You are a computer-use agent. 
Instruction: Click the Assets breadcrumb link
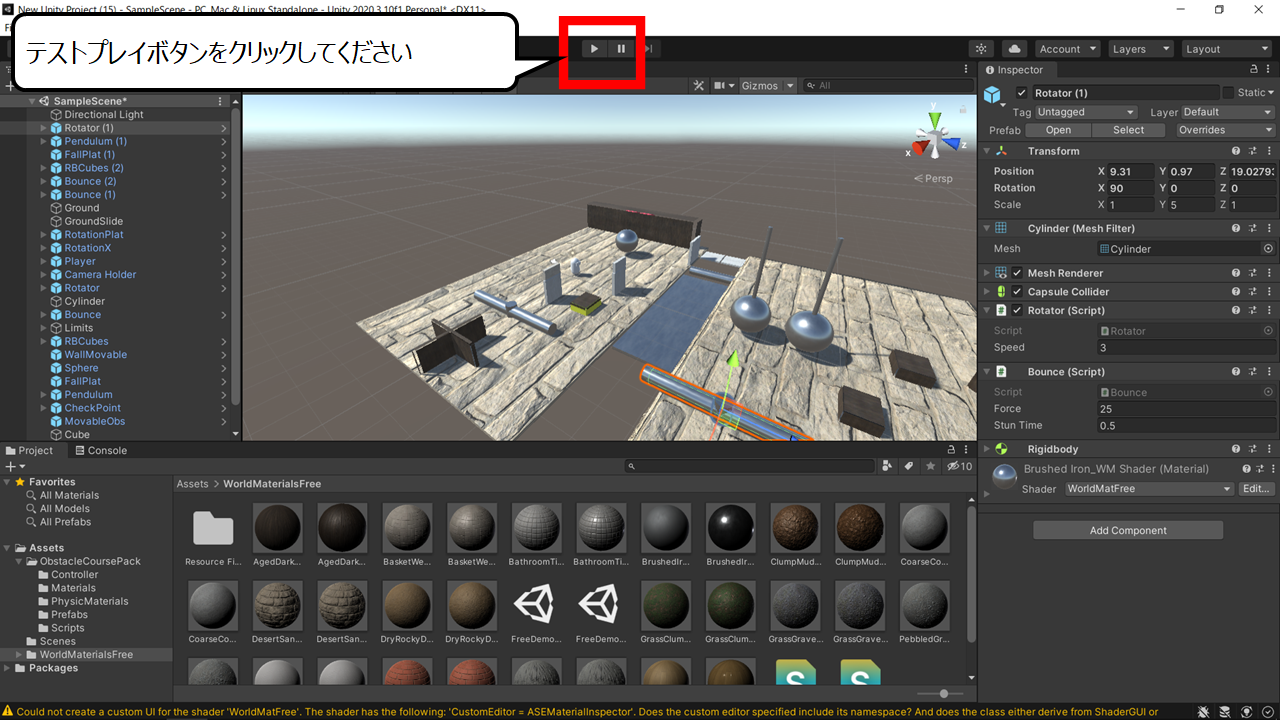[192, 484]
